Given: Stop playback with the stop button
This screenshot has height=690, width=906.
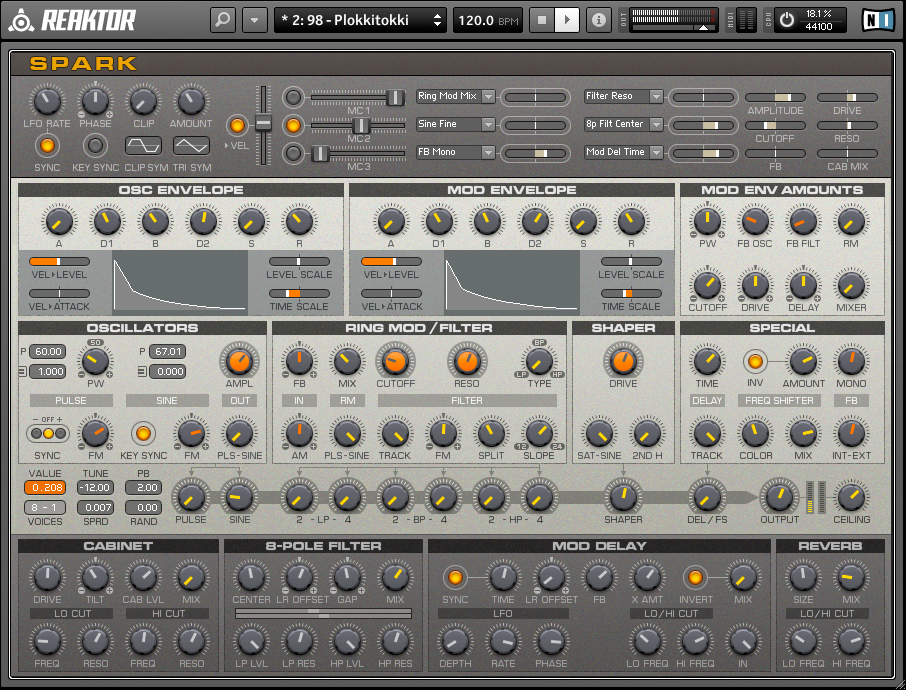Looking at the screenshot, I should tap(542, 20).
